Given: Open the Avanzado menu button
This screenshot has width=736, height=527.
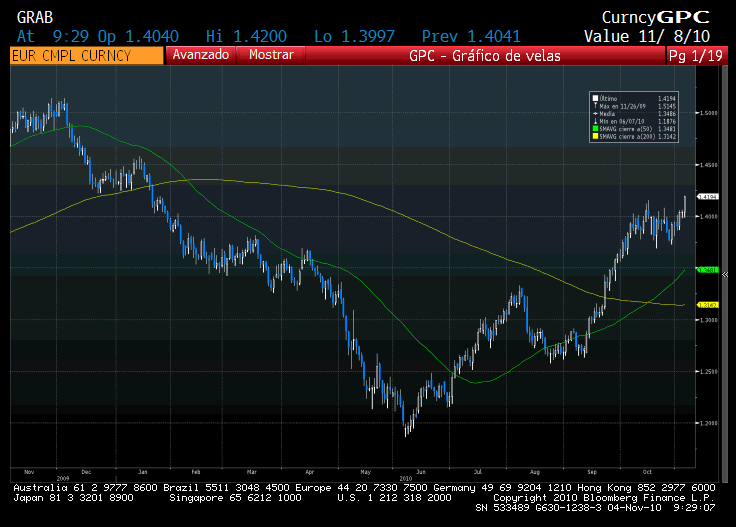Looking at the screenshot, I should [200, 55].
